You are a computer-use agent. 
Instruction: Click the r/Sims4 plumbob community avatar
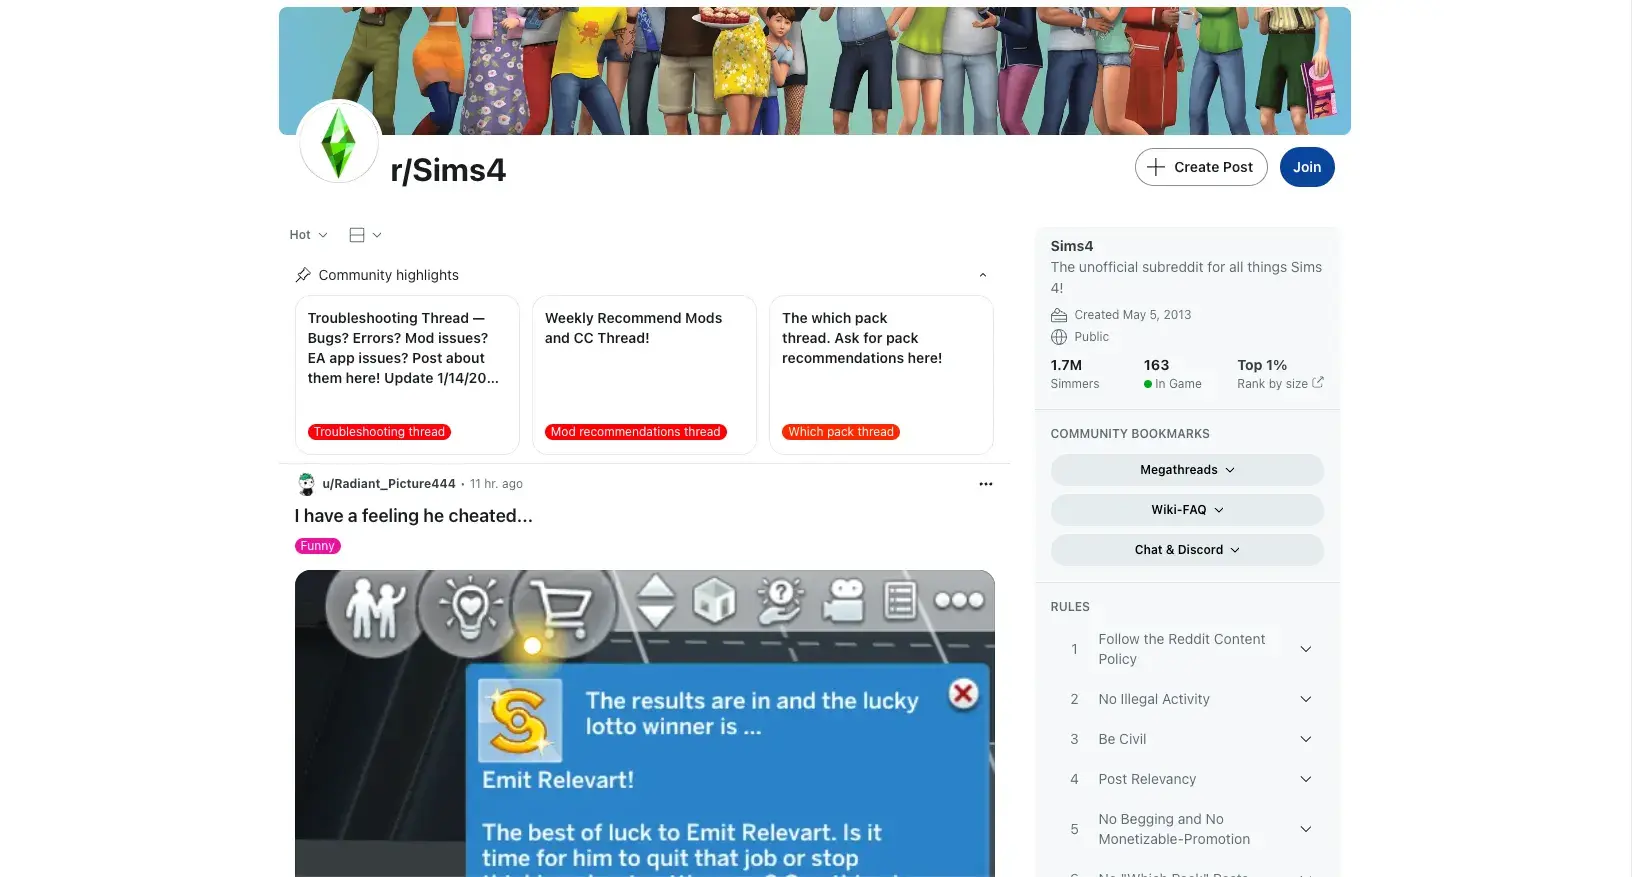pos(339,142)
